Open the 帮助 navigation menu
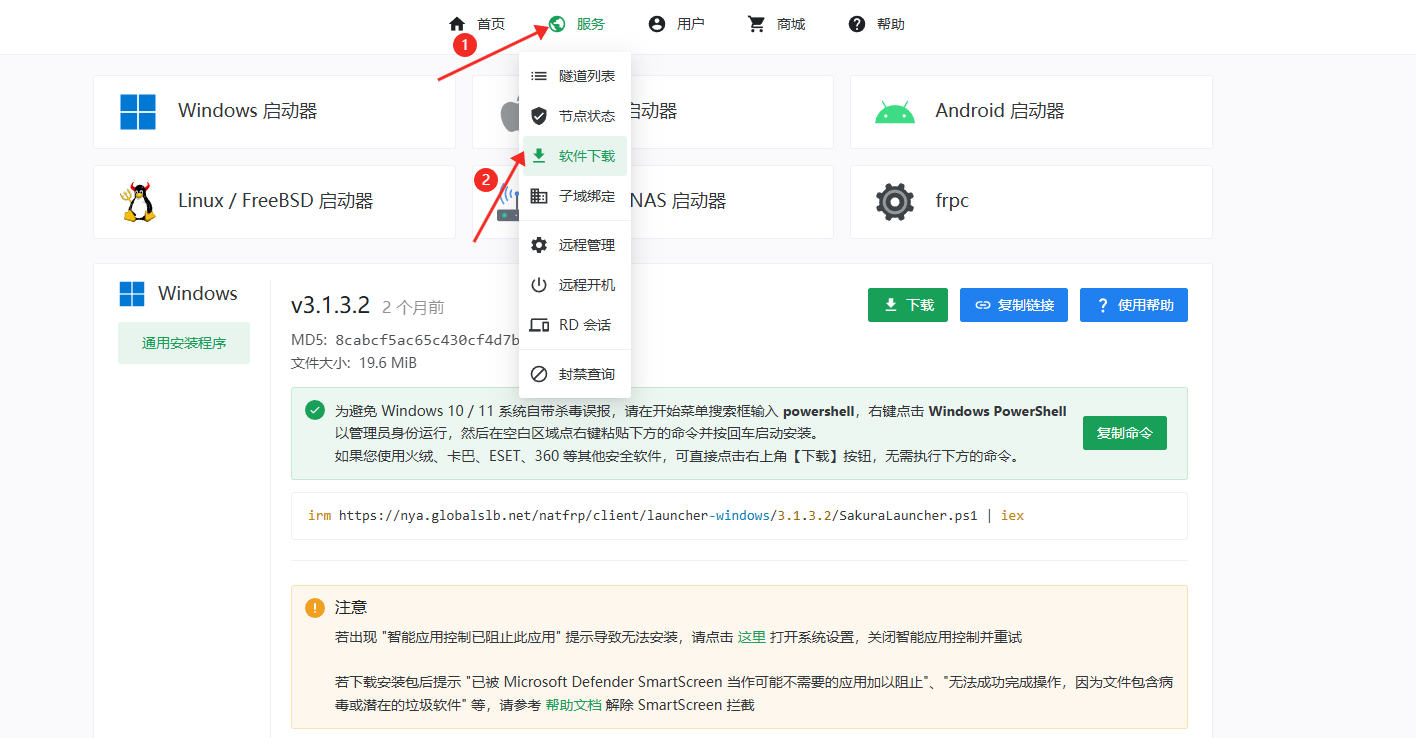This screenshot has height=738, width=1416. pos(876,24)
